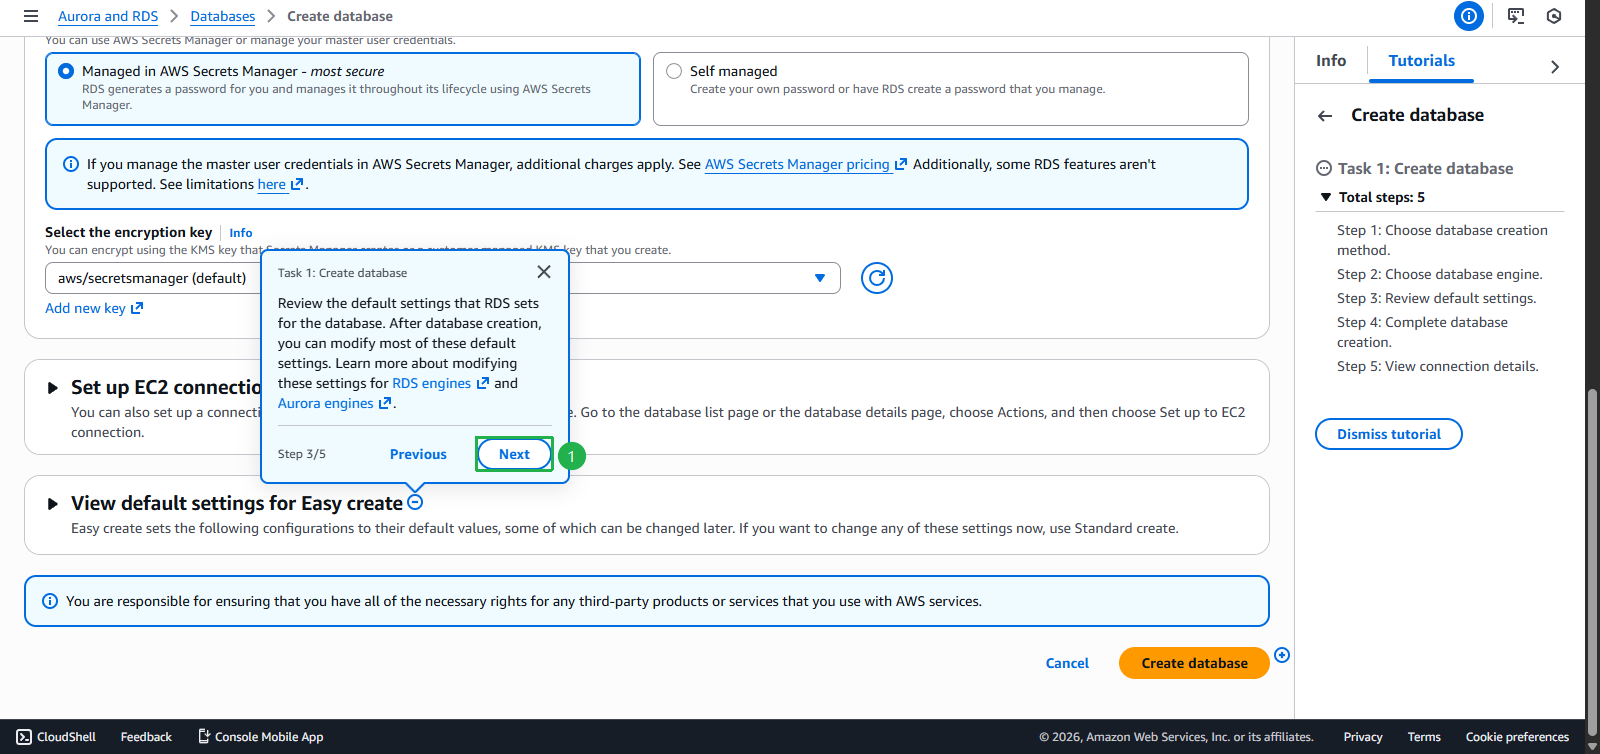Open CloudShell icon in top header

point(1516,16)
